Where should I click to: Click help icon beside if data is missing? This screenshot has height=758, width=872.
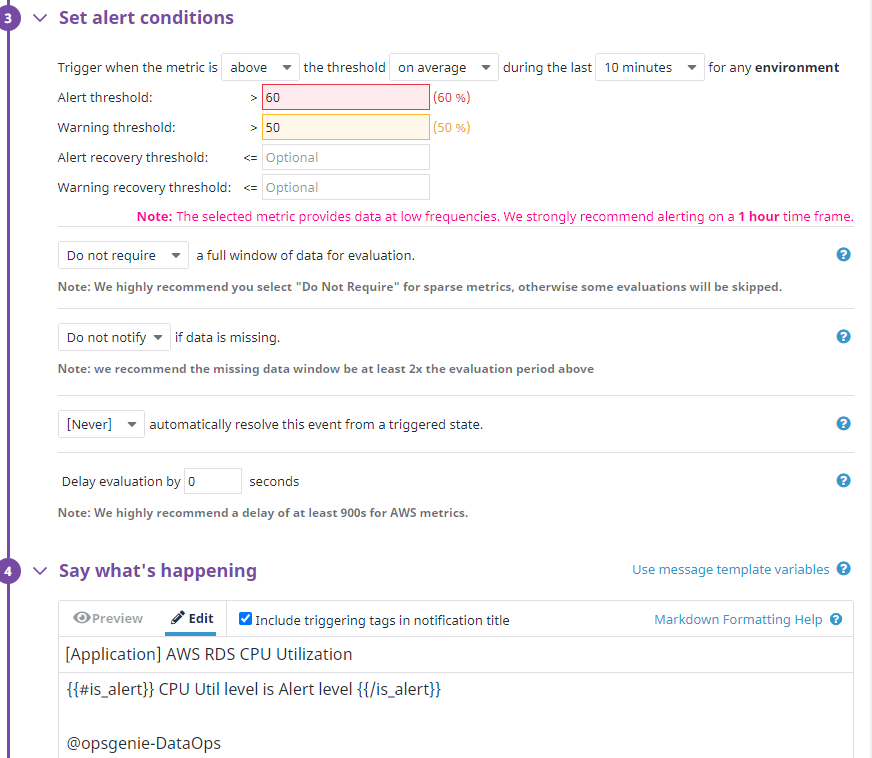coord(843,336)
